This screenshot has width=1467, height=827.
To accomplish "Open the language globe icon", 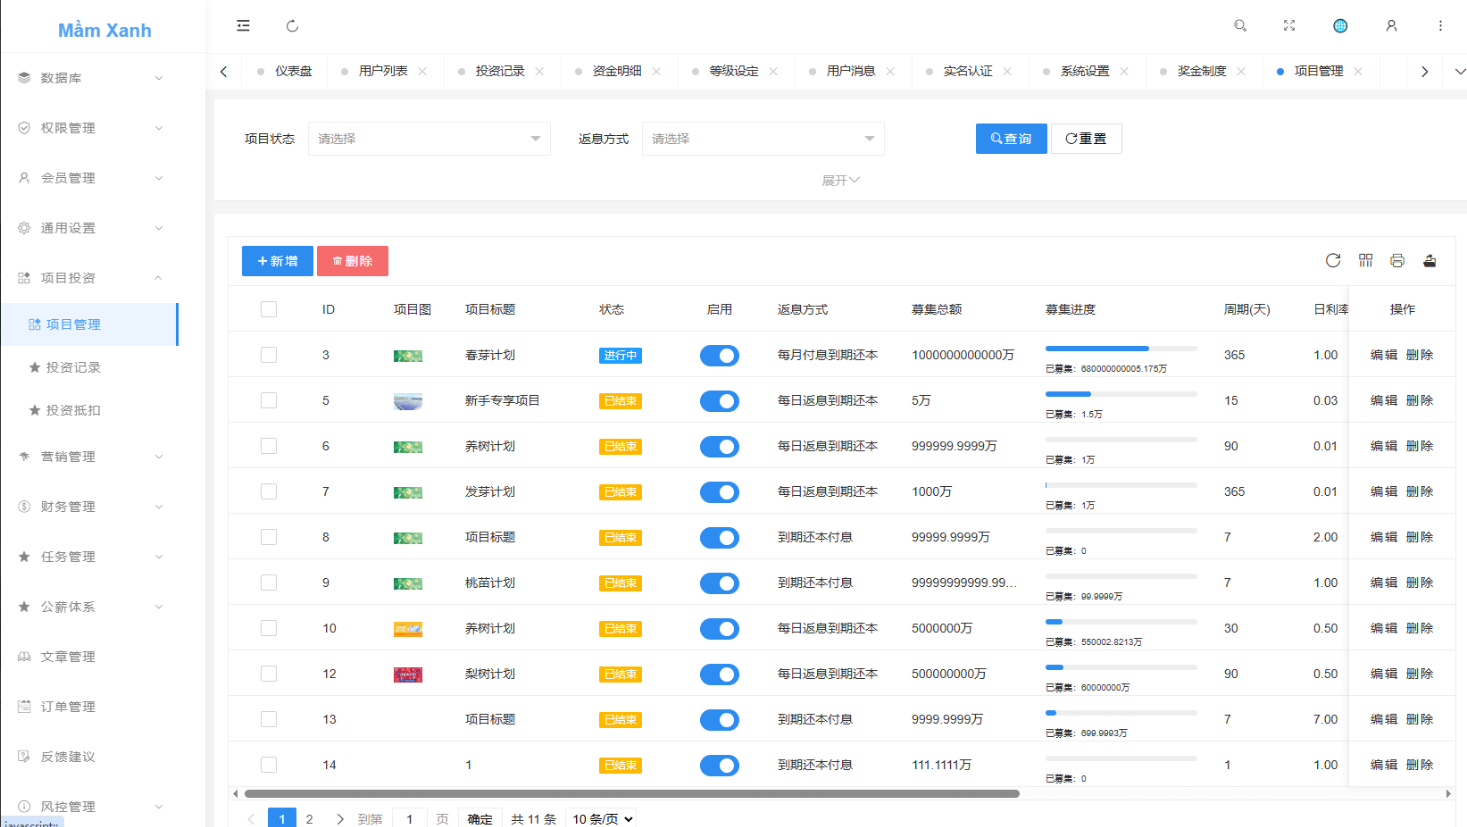I will click(x=1340, y=26).
